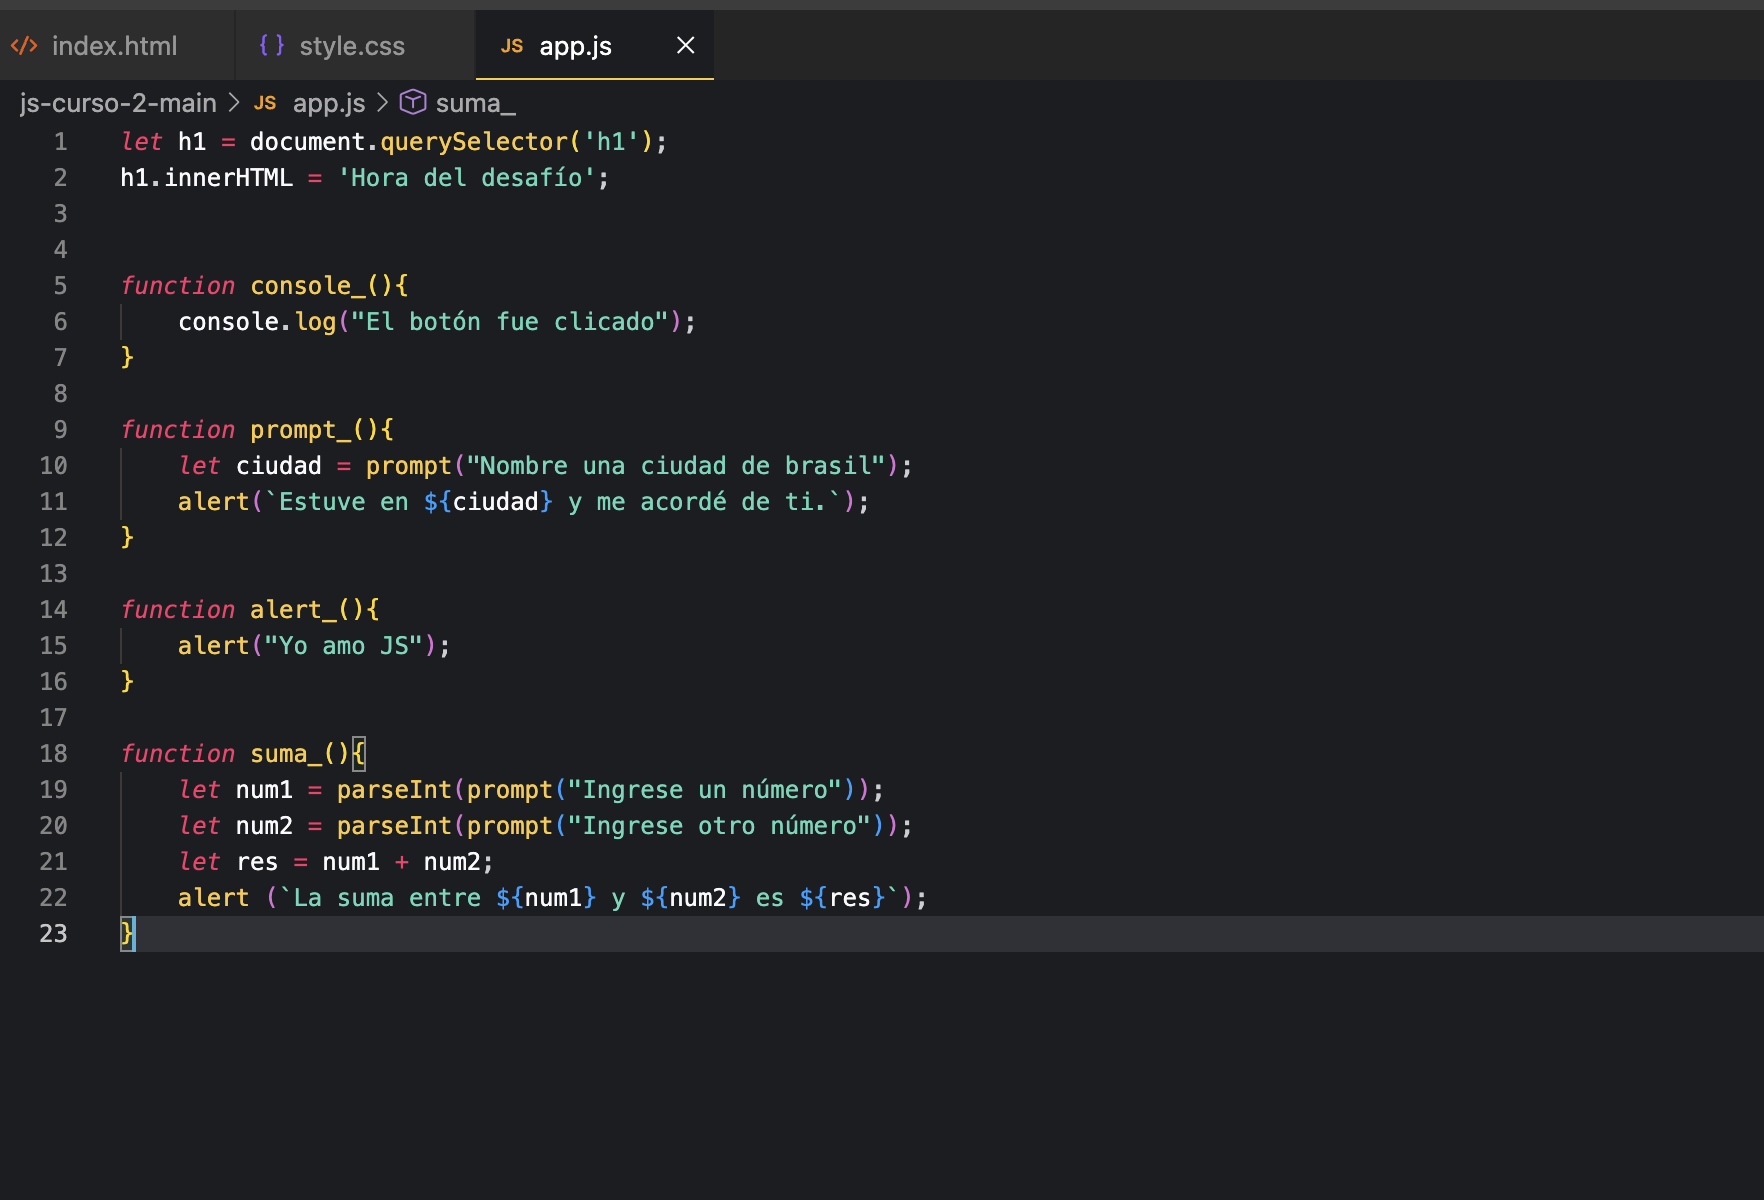Click the cube symbol icon beside suma_
The width and height of the screenshot is (1764, 1200).
pyautogui.click(x=413, y=102)
